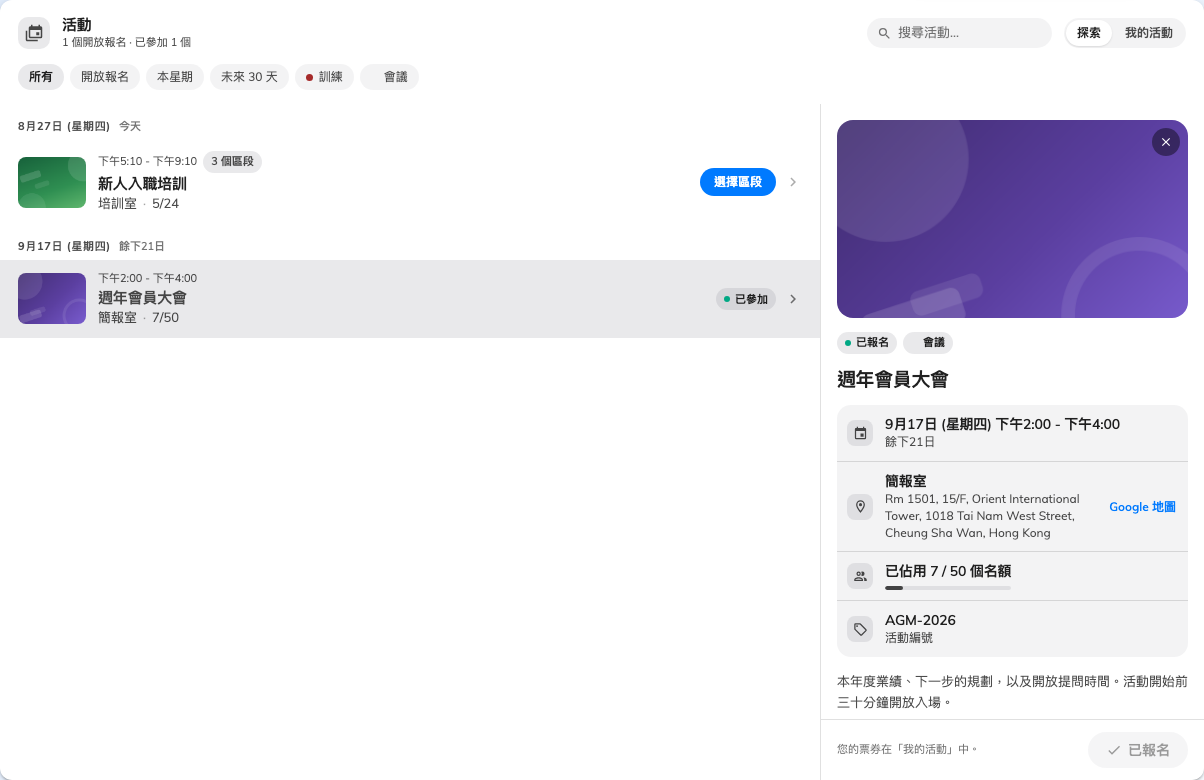This screenshot has height=780, width=1204.
Task: Click the AGM-2026 event code text
Action: pos(920,620)
